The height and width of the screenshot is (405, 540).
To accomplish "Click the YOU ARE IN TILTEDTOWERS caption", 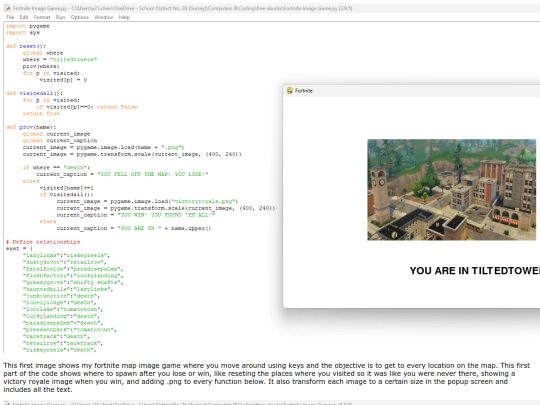I will [475, 271].
